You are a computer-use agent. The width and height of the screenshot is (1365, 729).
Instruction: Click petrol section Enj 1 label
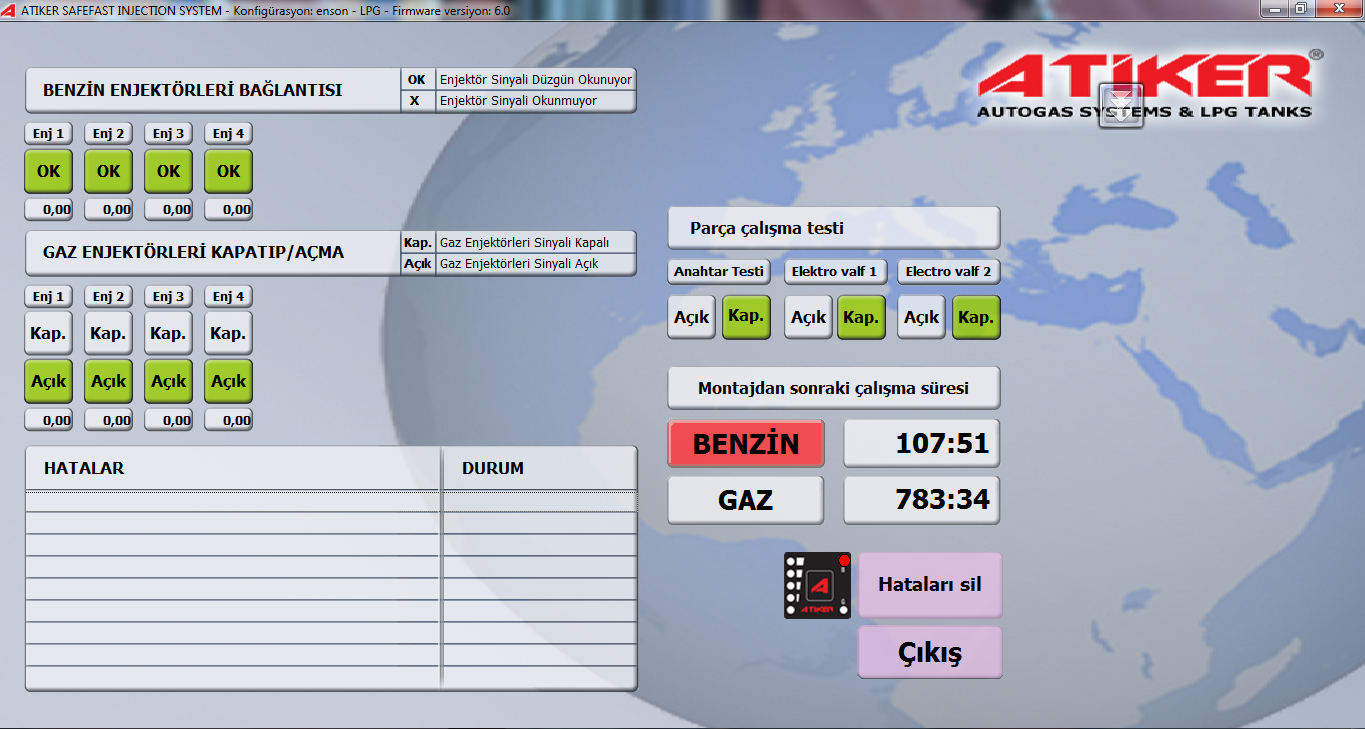48,133
